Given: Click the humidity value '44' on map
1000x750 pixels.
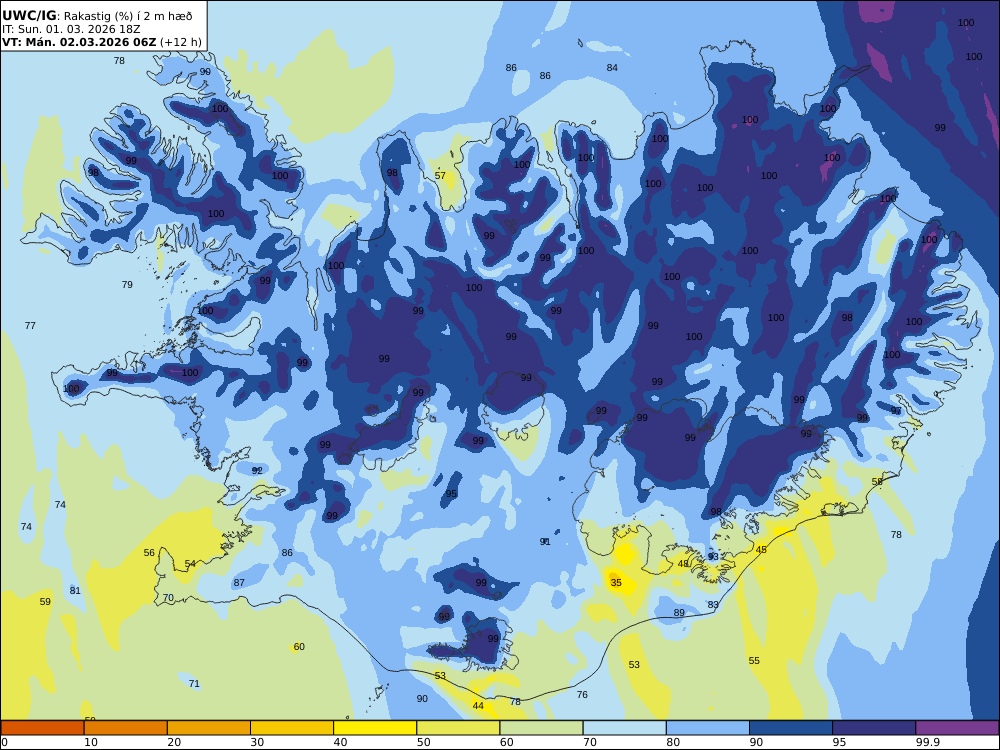Looking at the screenshot, I should point(478,705).
